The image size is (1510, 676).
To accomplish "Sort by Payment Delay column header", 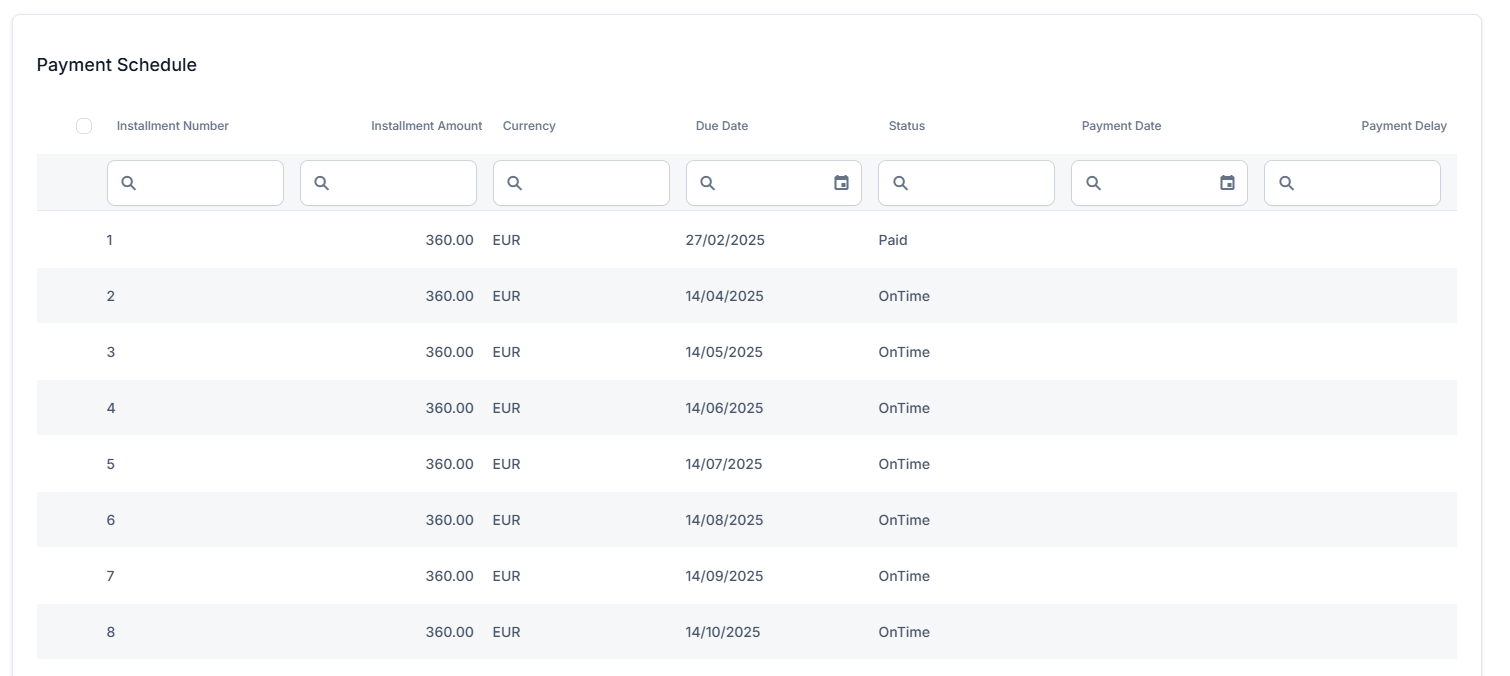I will tap(1403, 126).
